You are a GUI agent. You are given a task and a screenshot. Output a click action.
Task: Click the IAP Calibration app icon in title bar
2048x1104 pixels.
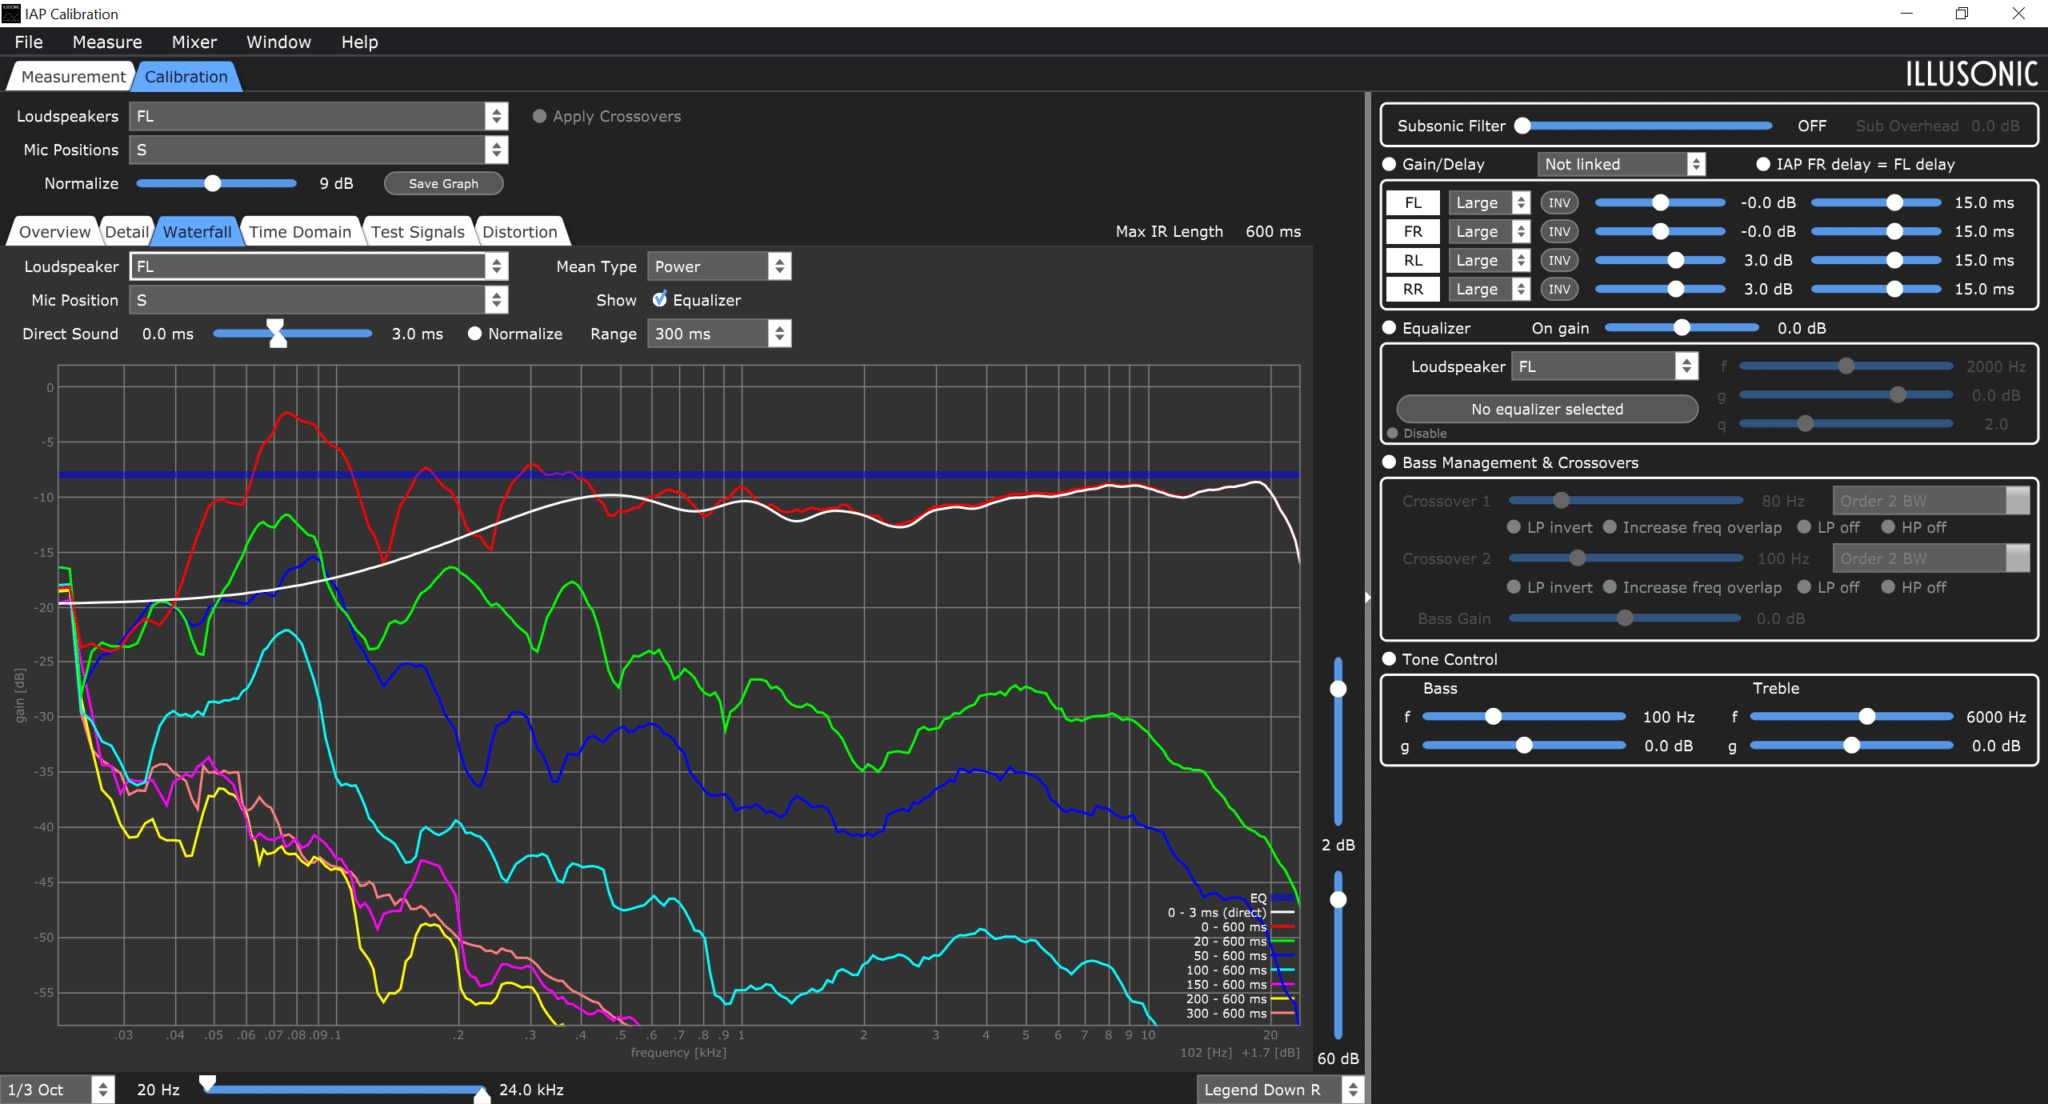tap(11, 13)
